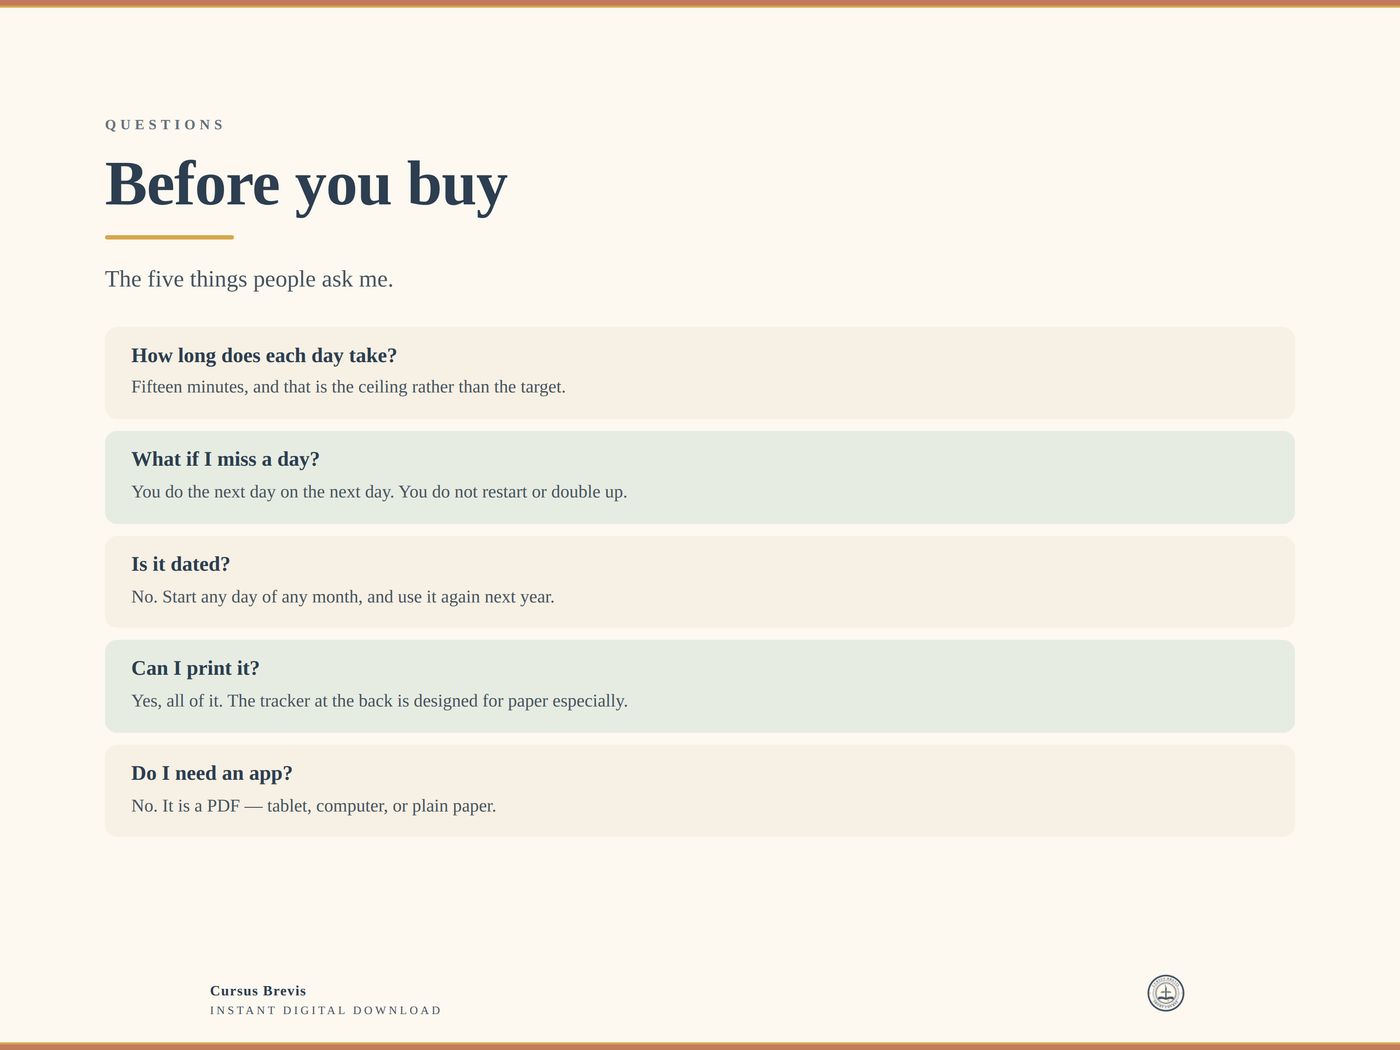Image resolution: width=1400 pixels, height=1050 pixels.
Task: Click the orange bottom border bar
Action: [x=700, y=1046]
